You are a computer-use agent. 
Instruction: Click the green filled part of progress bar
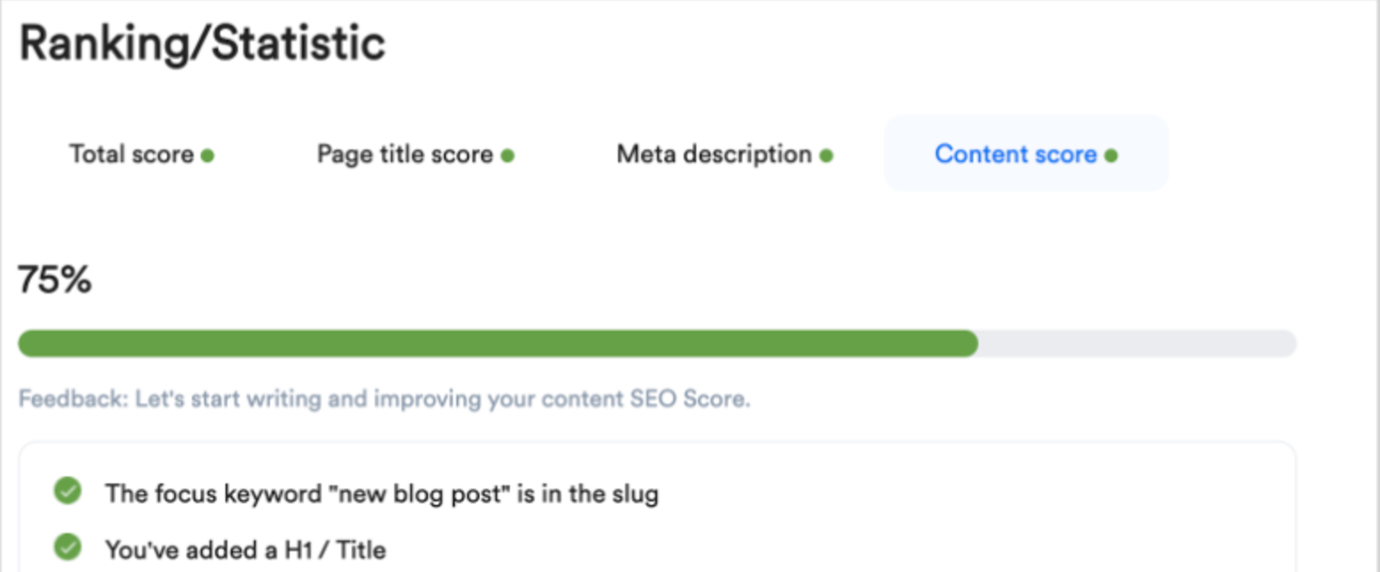(x=498, y=344)
